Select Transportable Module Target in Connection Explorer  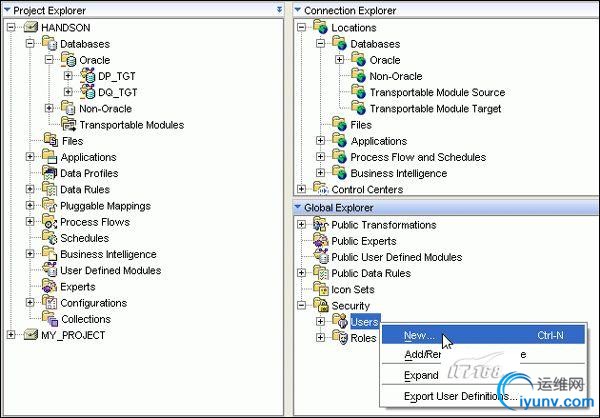[435, 109]
